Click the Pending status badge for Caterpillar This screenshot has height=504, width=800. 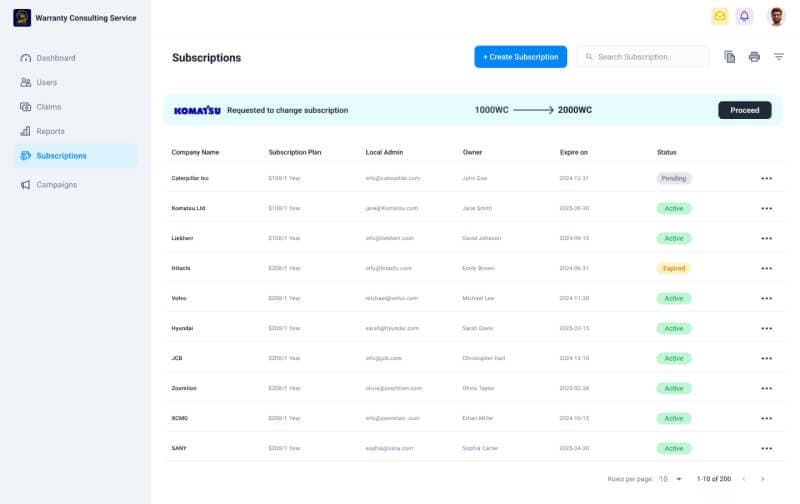tap(674, 179)
